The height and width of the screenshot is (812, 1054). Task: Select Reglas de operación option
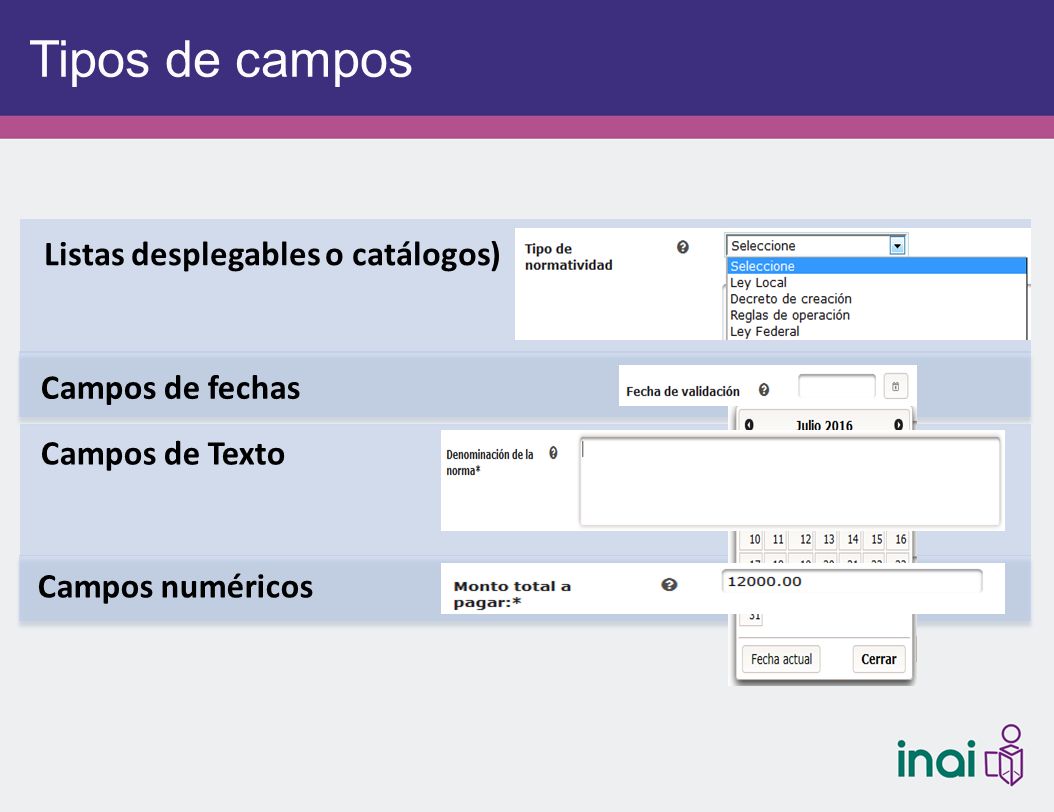pyautogui.click(x=877, y=315)
